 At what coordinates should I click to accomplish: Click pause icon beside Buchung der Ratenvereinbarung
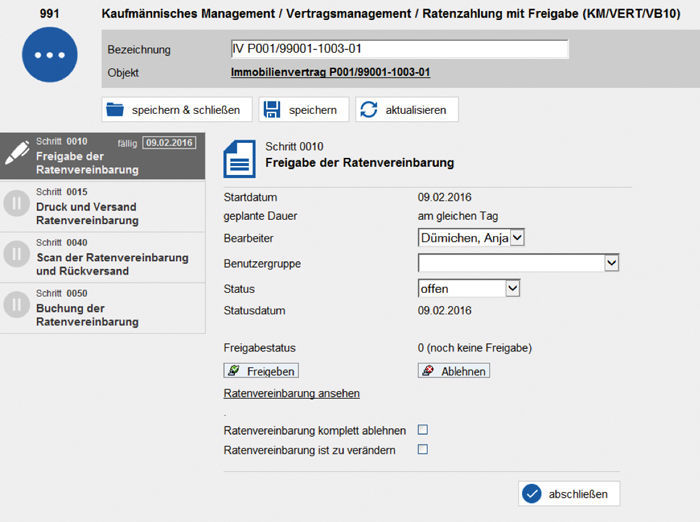pyautogui.click(x=16, y=307)
